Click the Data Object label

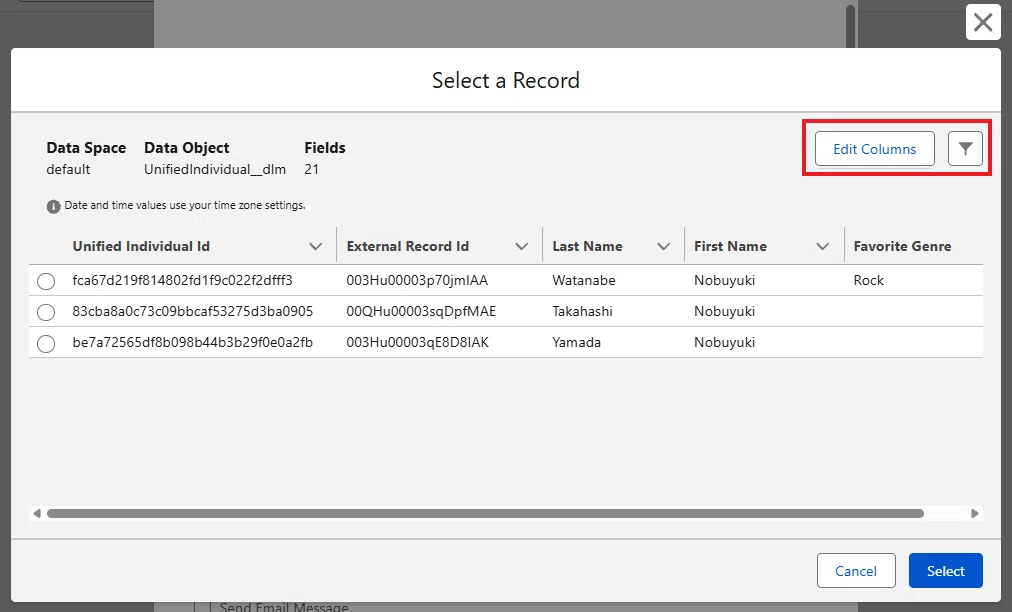(x=187, y=148)
